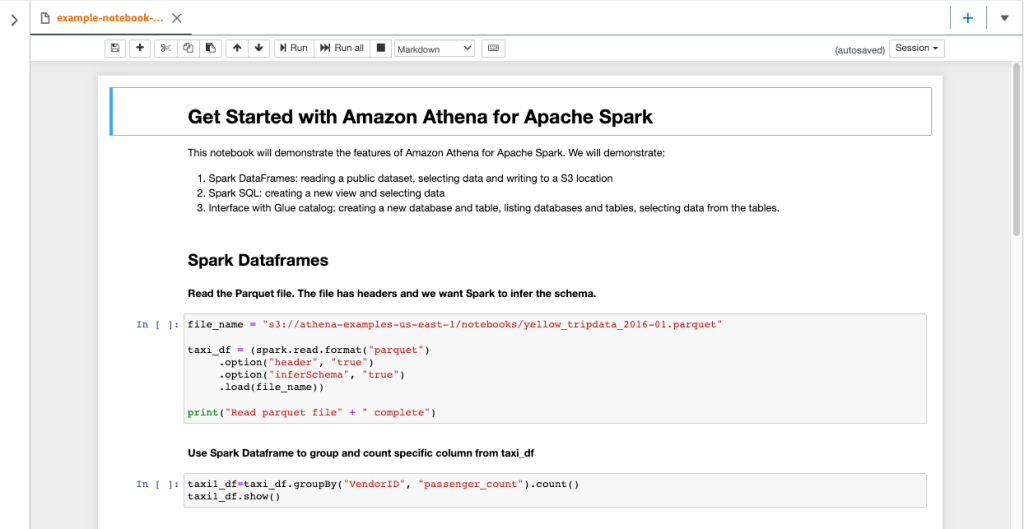
Task: Insert a new cell with plus icon
Action: 139,48
